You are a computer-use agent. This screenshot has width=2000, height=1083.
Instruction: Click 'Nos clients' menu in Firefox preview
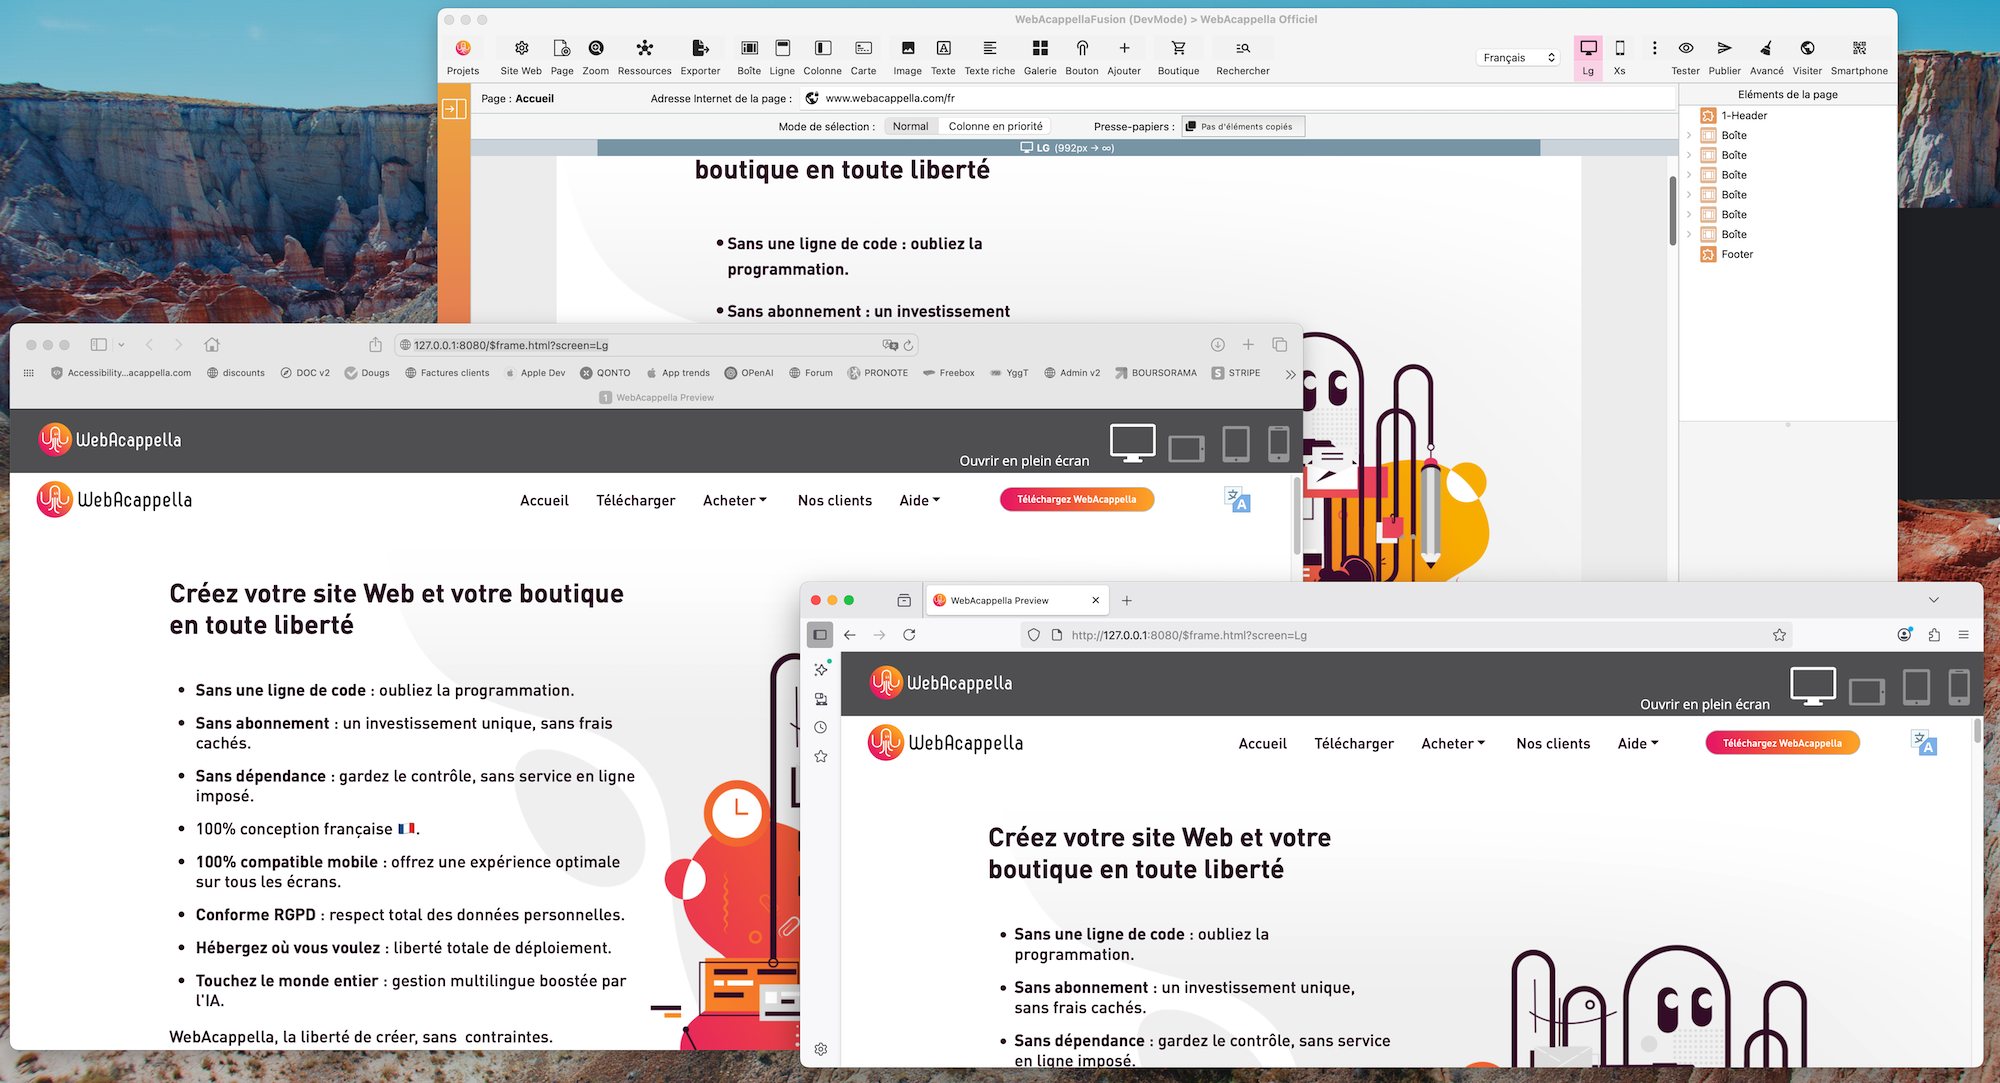click(x=1552, y=743)
